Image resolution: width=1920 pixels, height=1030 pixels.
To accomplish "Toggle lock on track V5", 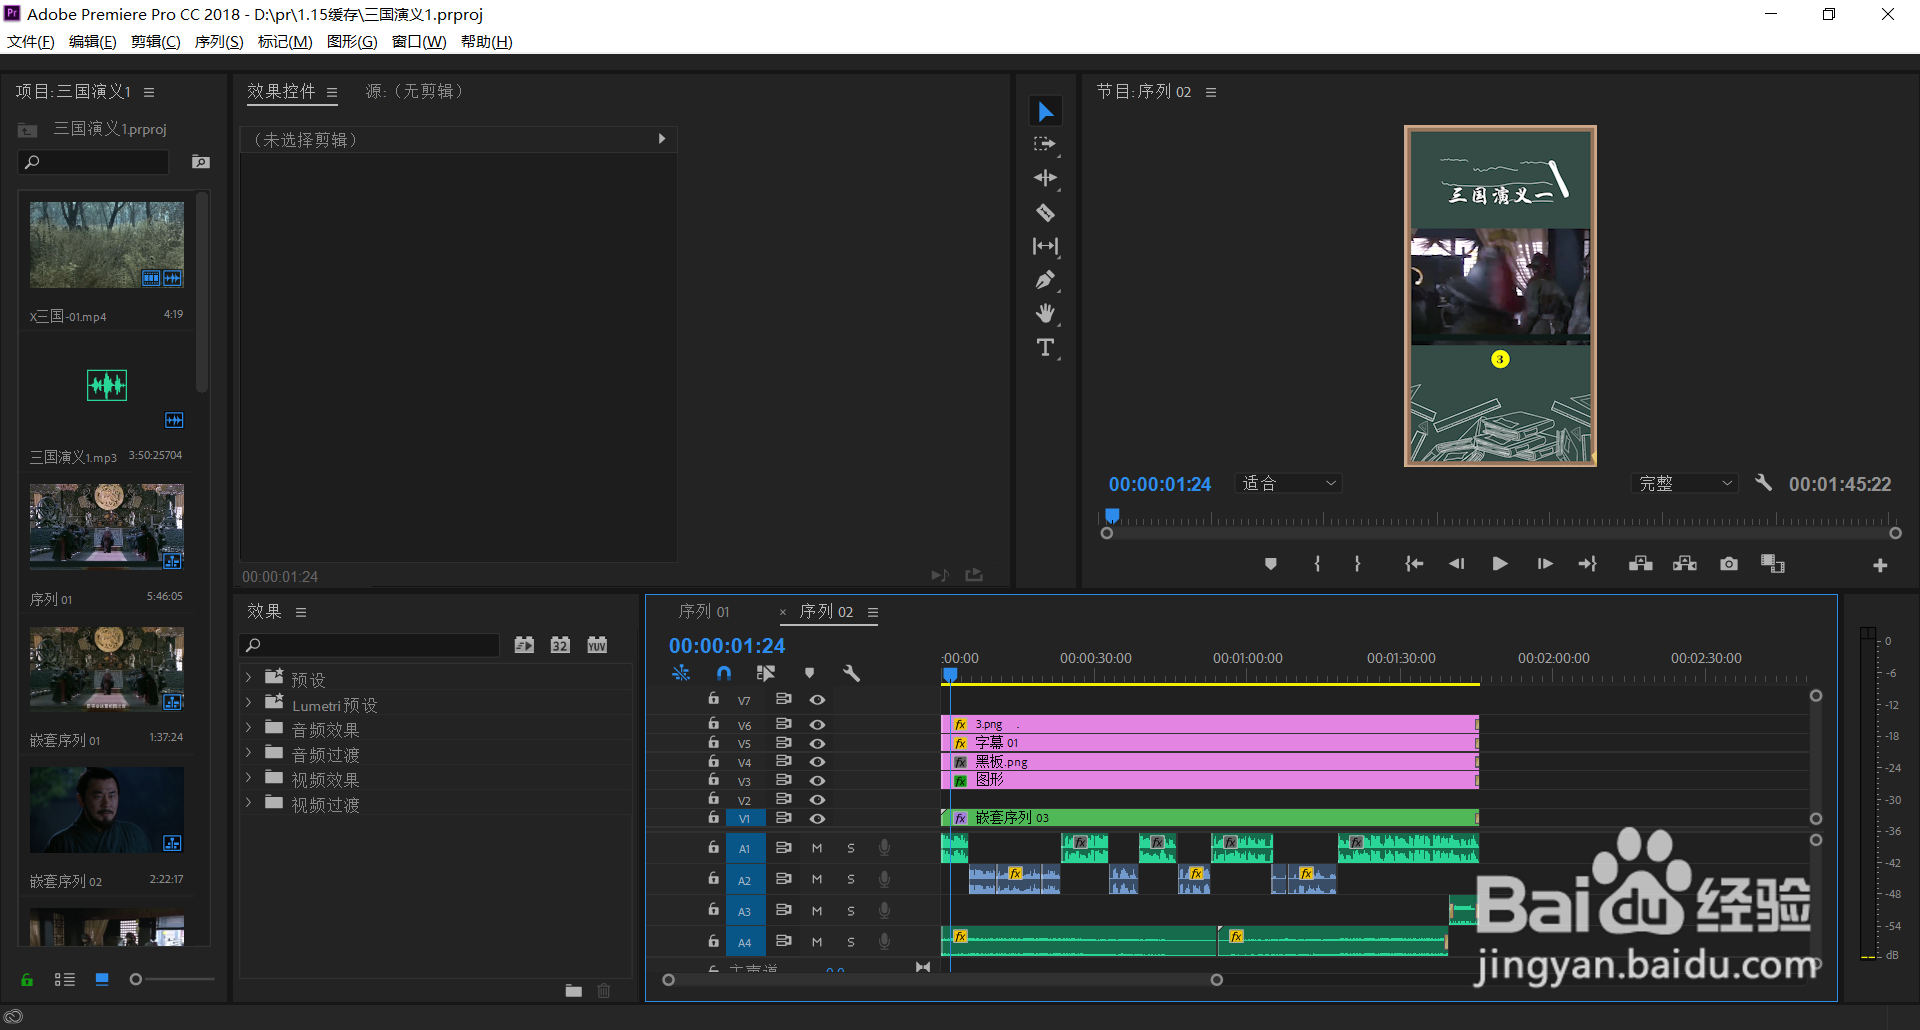I will 713,742.
